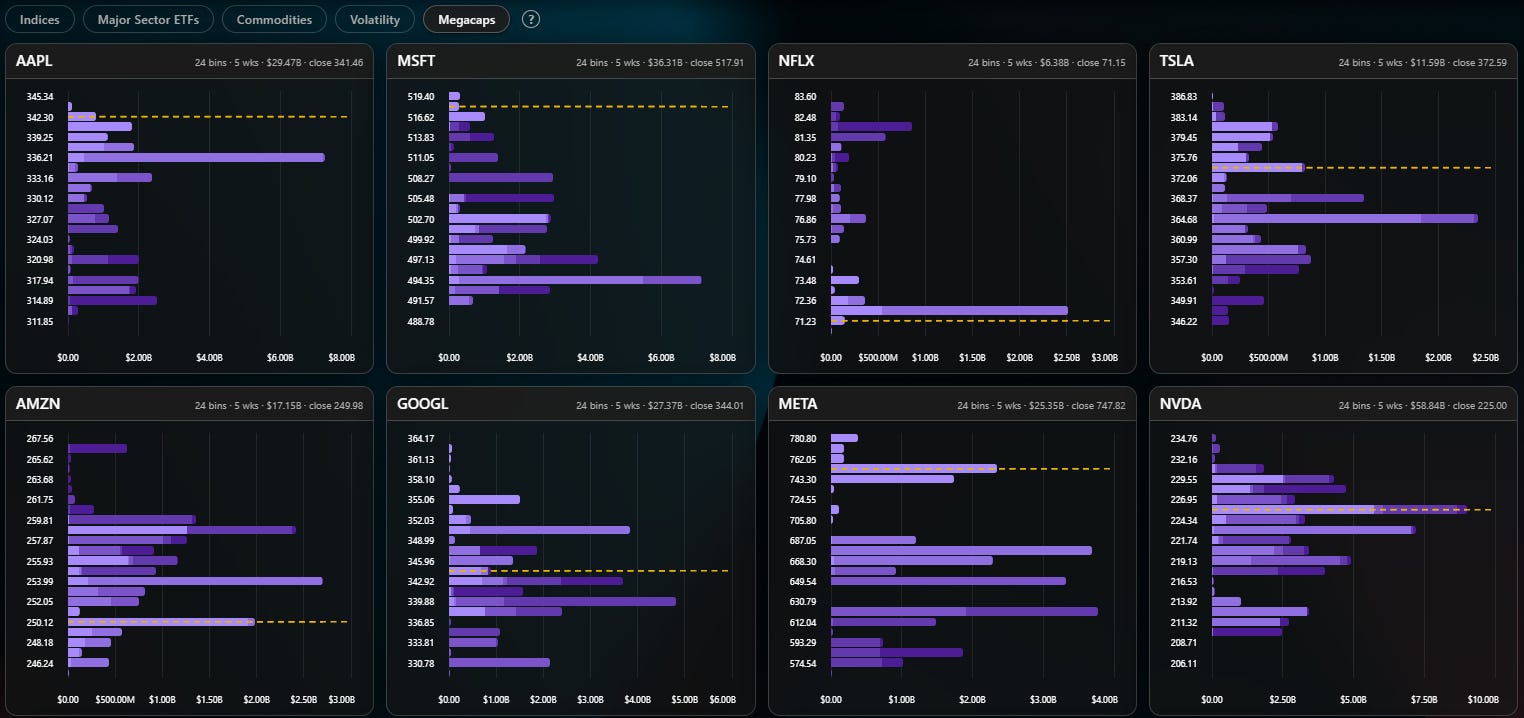Click the AAPL chart title
Screen dimensions: 1524x718
[34, 61]
